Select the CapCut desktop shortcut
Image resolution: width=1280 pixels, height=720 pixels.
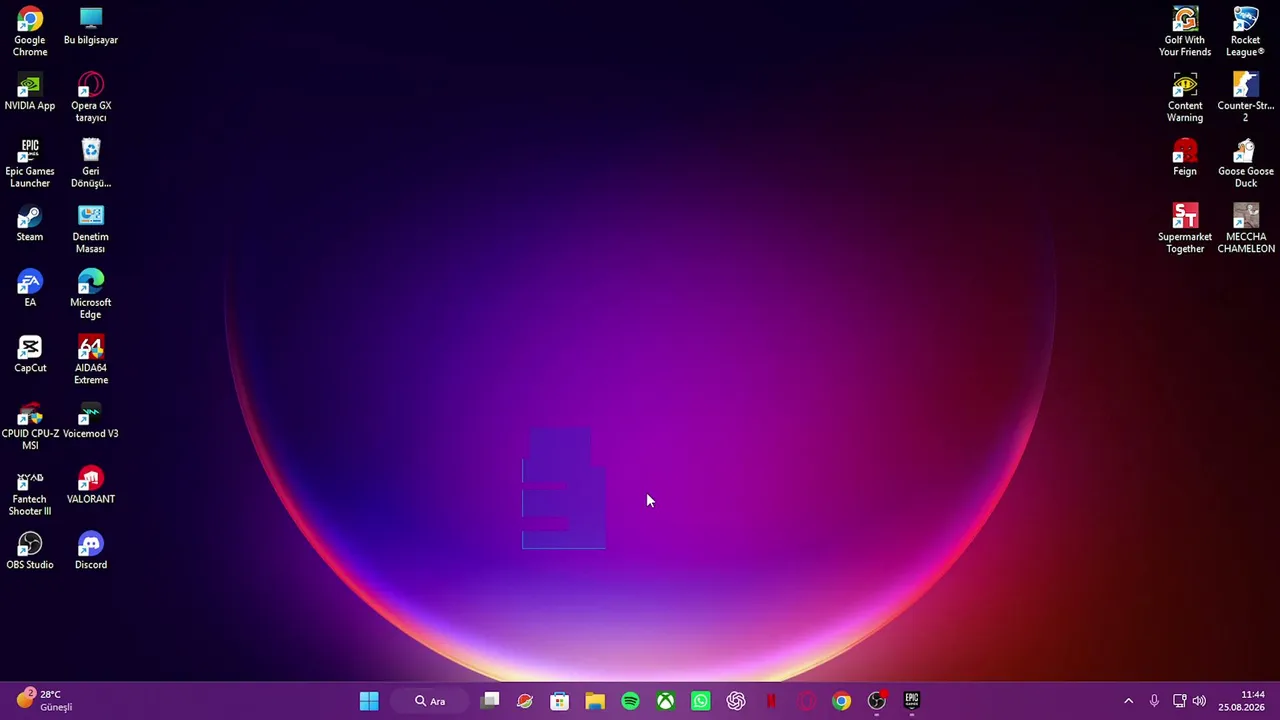(30, 354)
